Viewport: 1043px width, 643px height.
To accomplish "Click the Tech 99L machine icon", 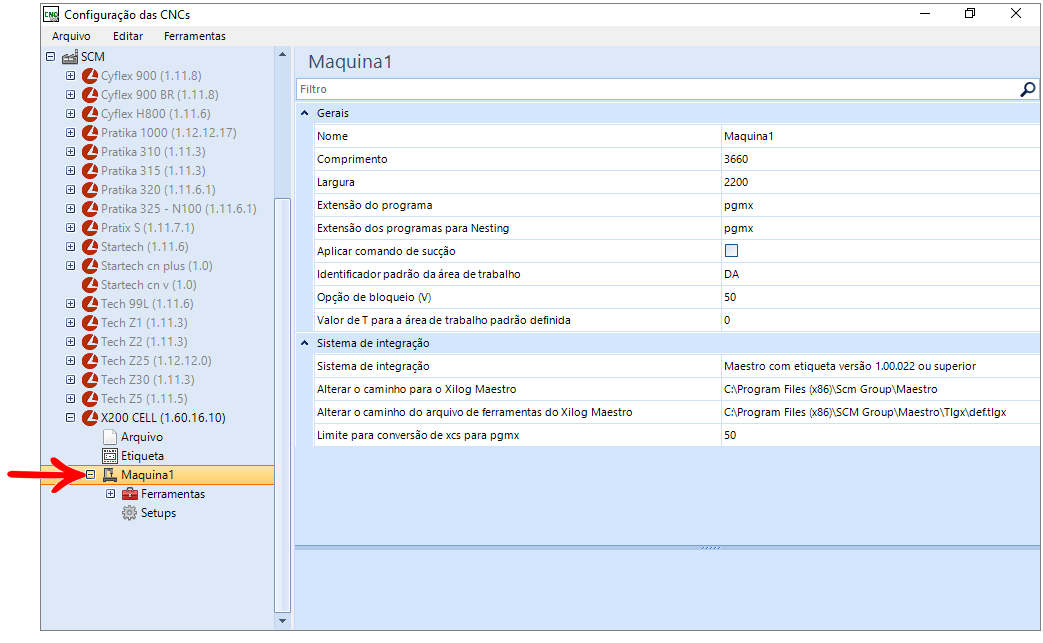I will click(90, 304).
